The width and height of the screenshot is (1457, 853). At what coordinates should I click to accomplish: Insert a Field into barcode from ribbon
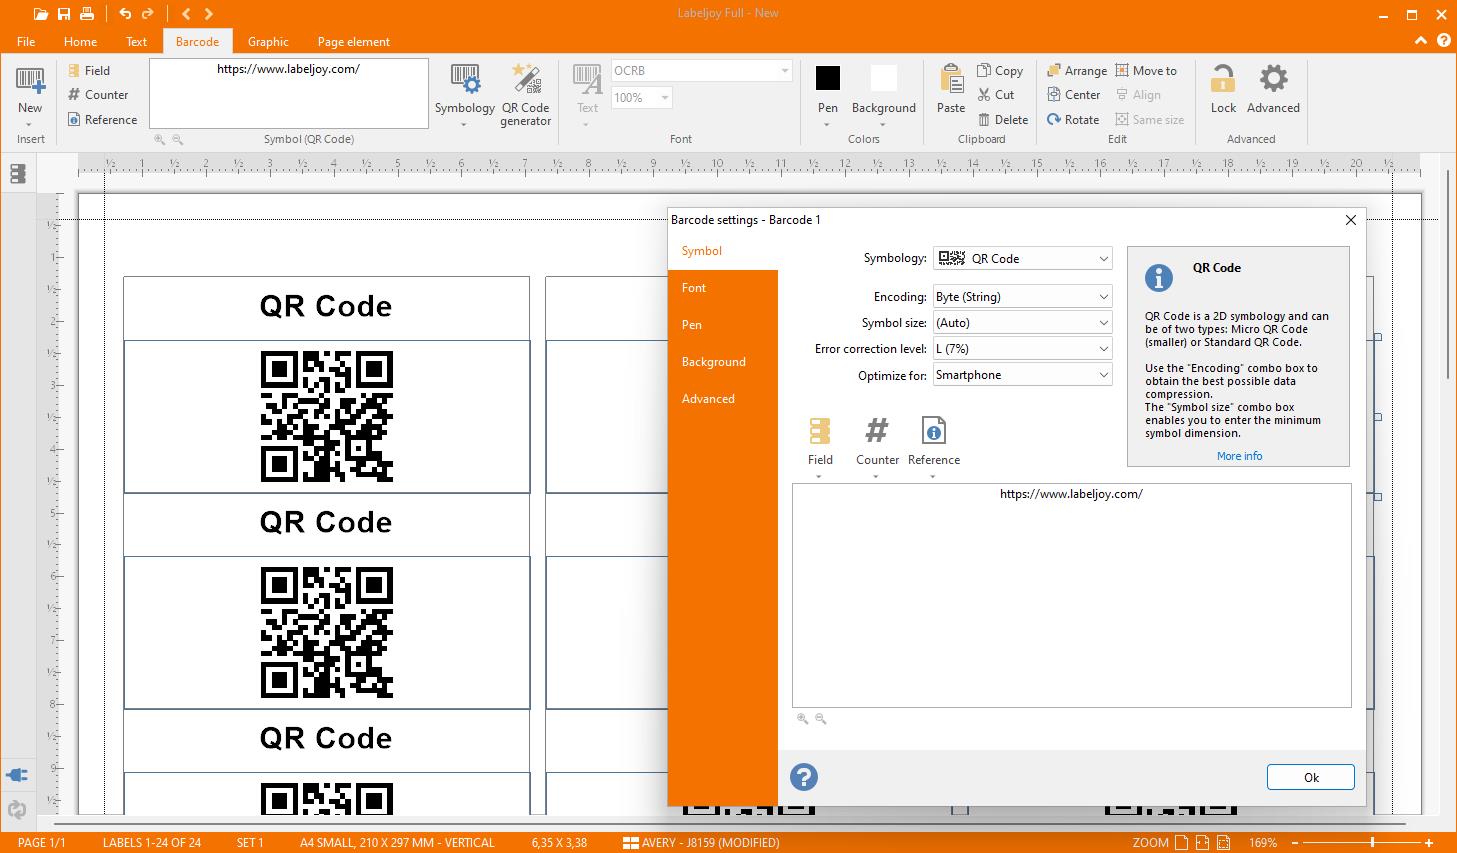click(x=89, y=70)
